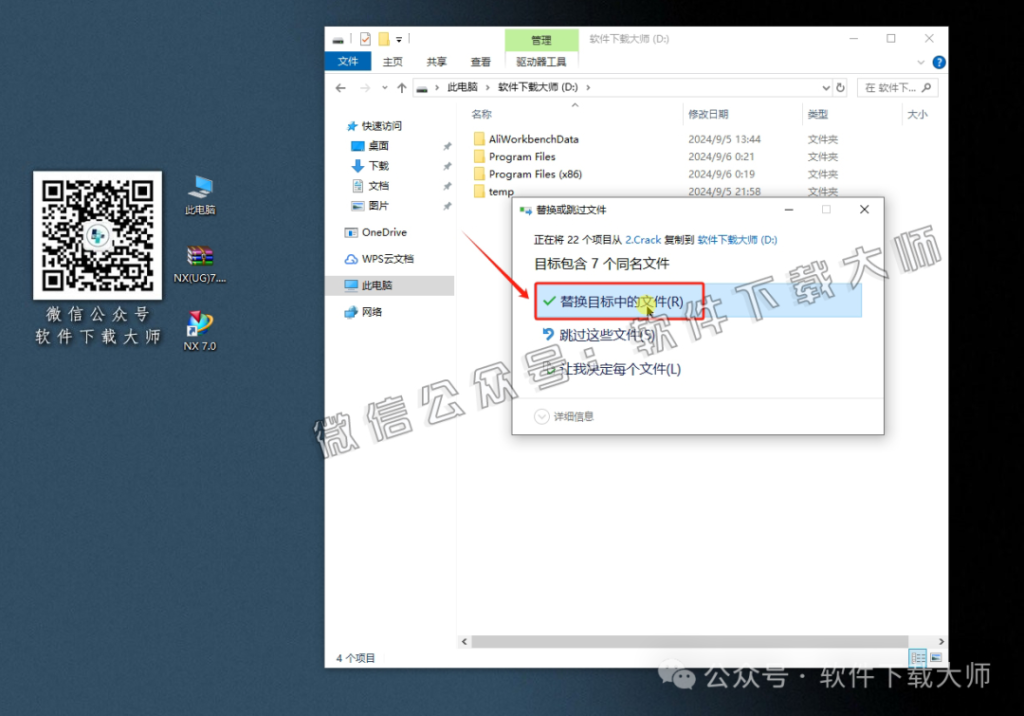
Task: Open the address bar breadcrumb dropdown
Action: (x=825, y=87)
